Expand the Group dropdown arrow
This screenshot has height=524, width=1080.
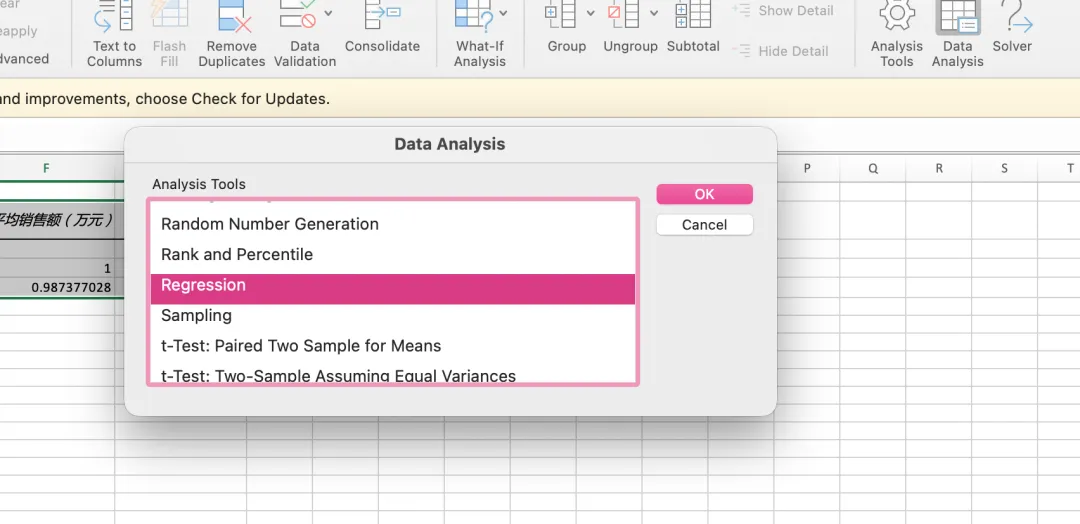tap(590, 14)
